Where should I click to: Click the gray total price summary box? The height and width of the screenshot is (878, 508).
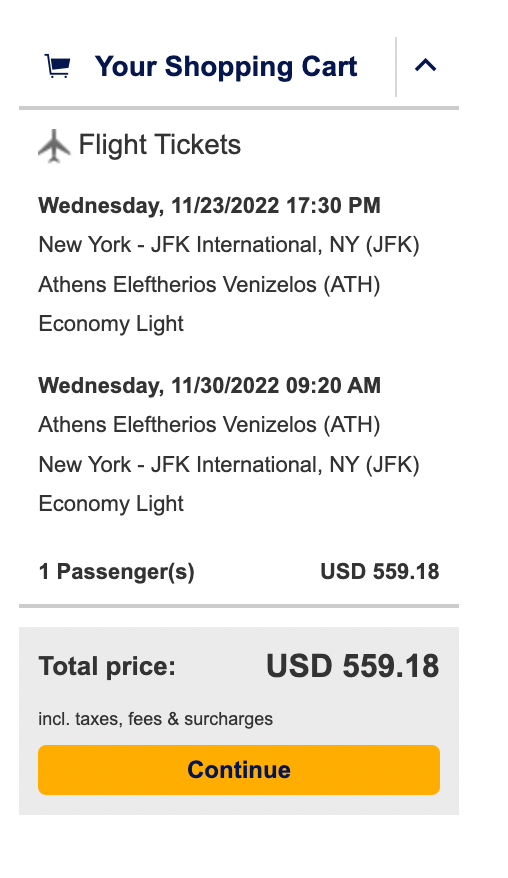(x=239, y=721)
